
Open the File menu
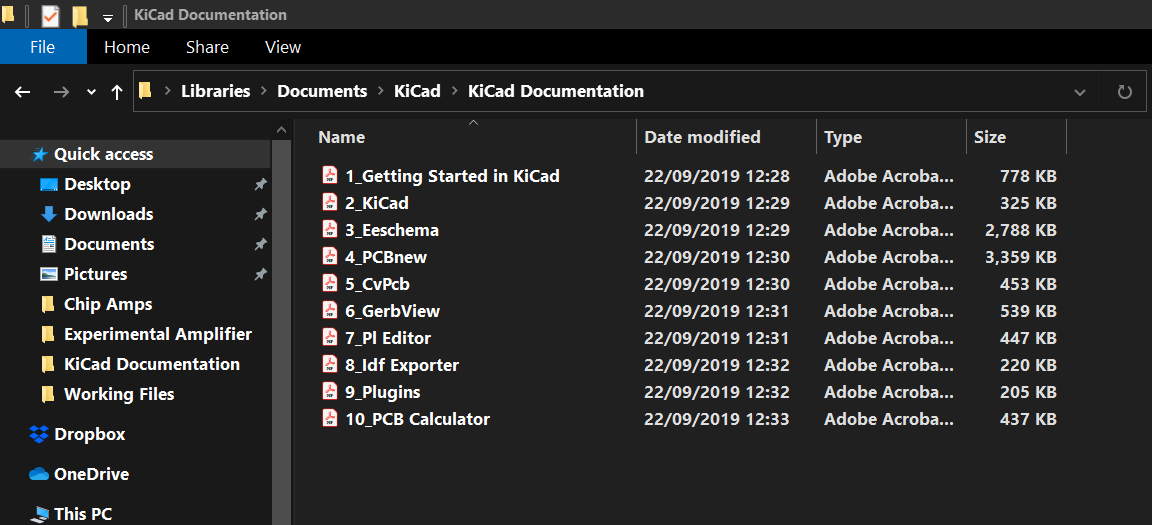(x=43, y=47)
